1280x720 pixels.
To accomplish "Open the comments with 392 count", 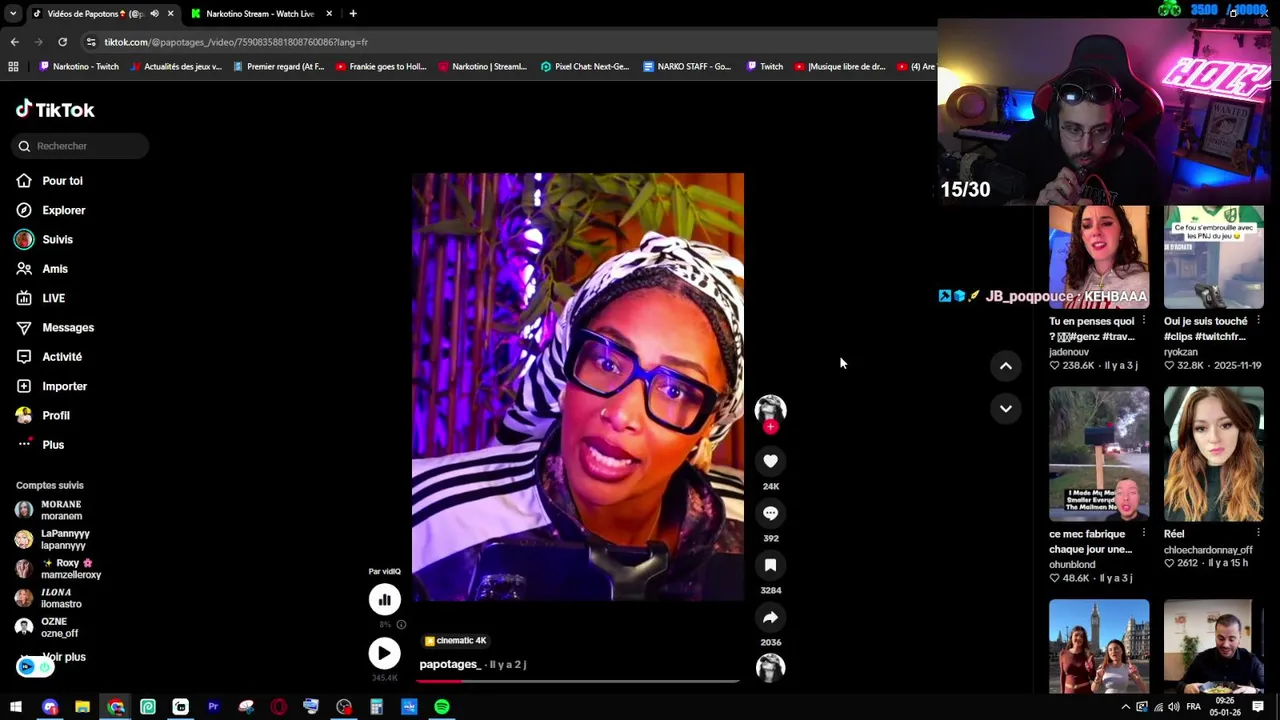I will [x=770, y=513].
